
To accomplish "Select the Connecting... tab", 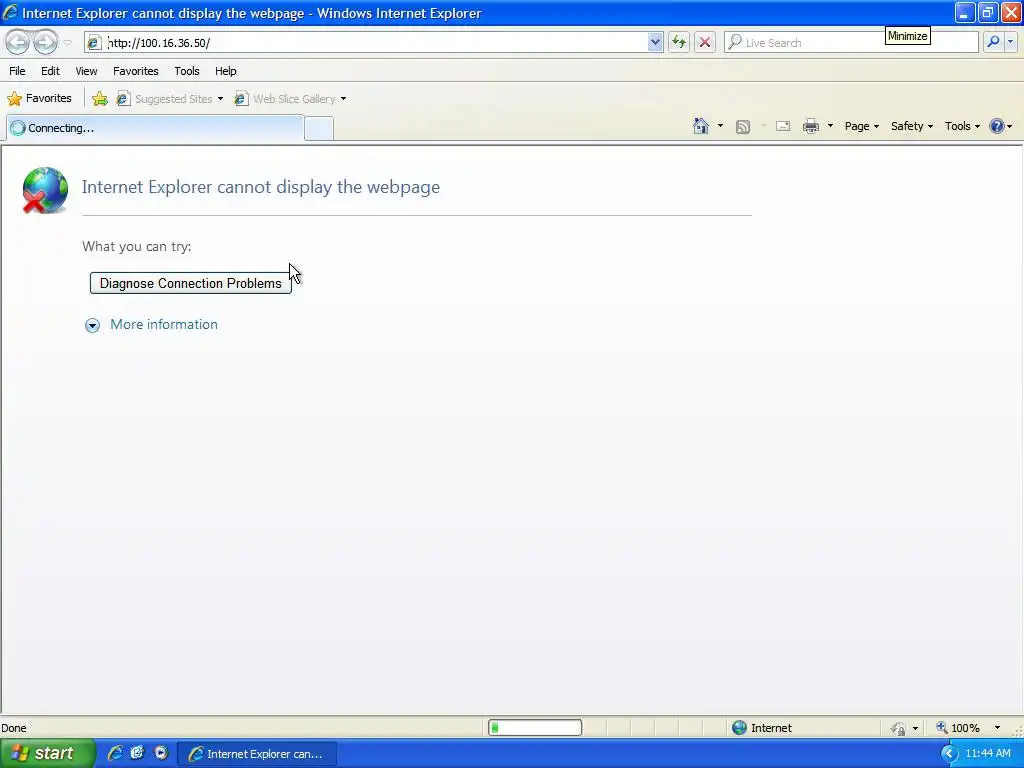I will coord(155,128).
